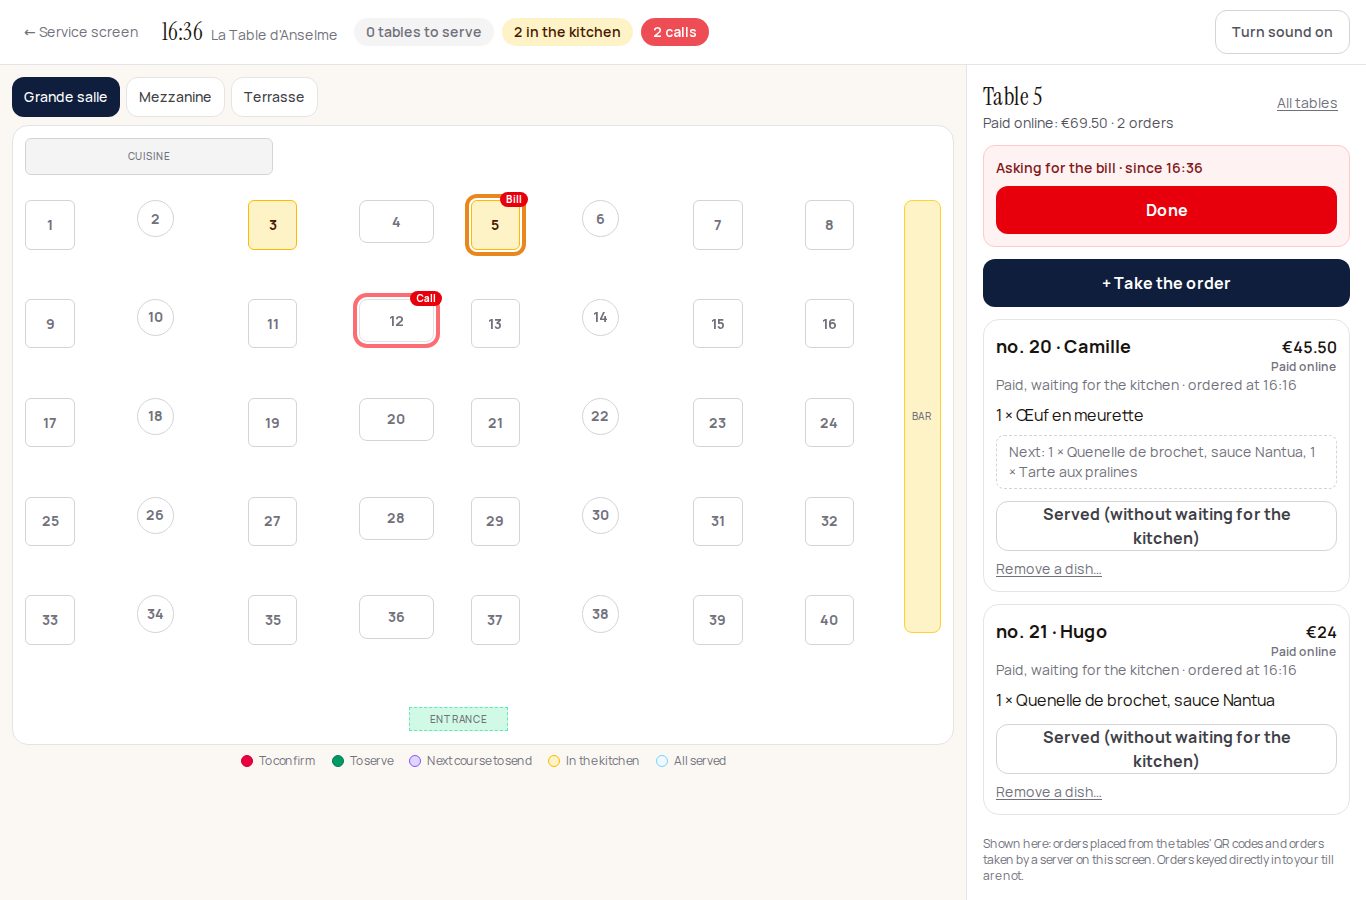
Task: Switch to Terrasse room tab
Action: [274, 97]
